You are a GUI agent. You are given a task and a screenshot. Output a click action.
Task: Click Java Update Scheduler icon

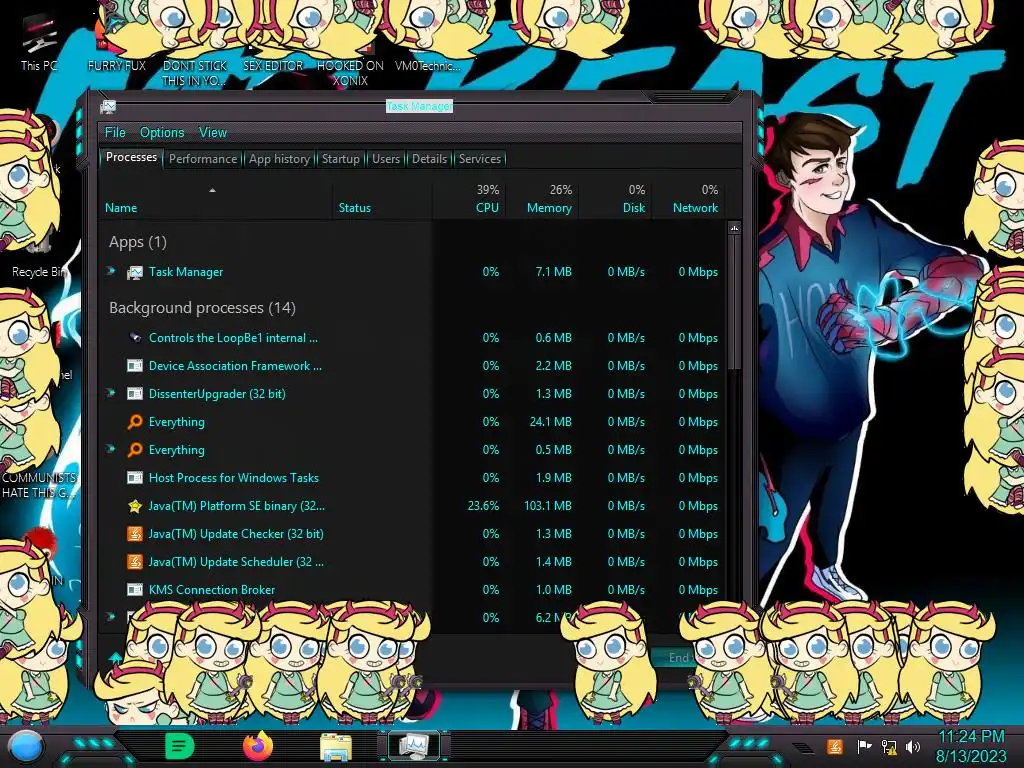click(135, 562)
